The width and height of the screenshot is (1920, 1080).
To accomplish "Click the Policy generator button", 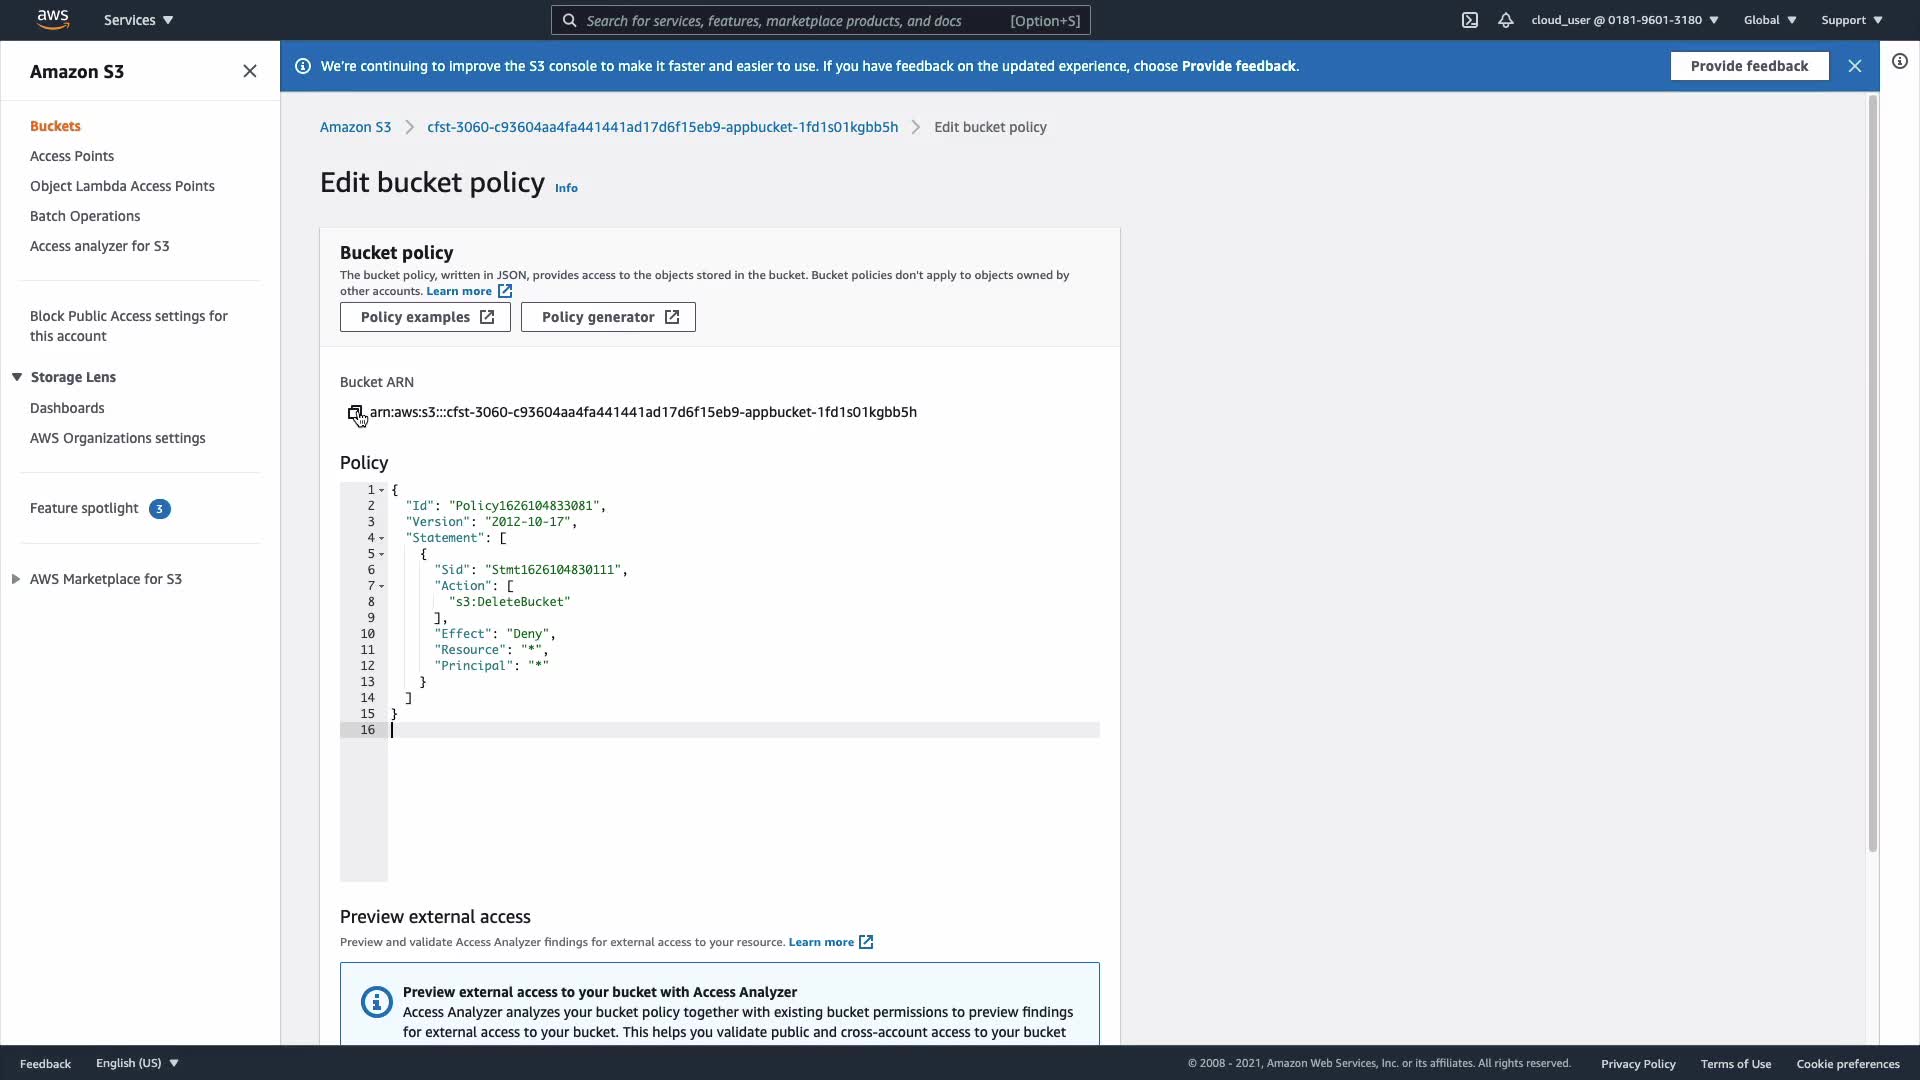I will tap(608, 317).
